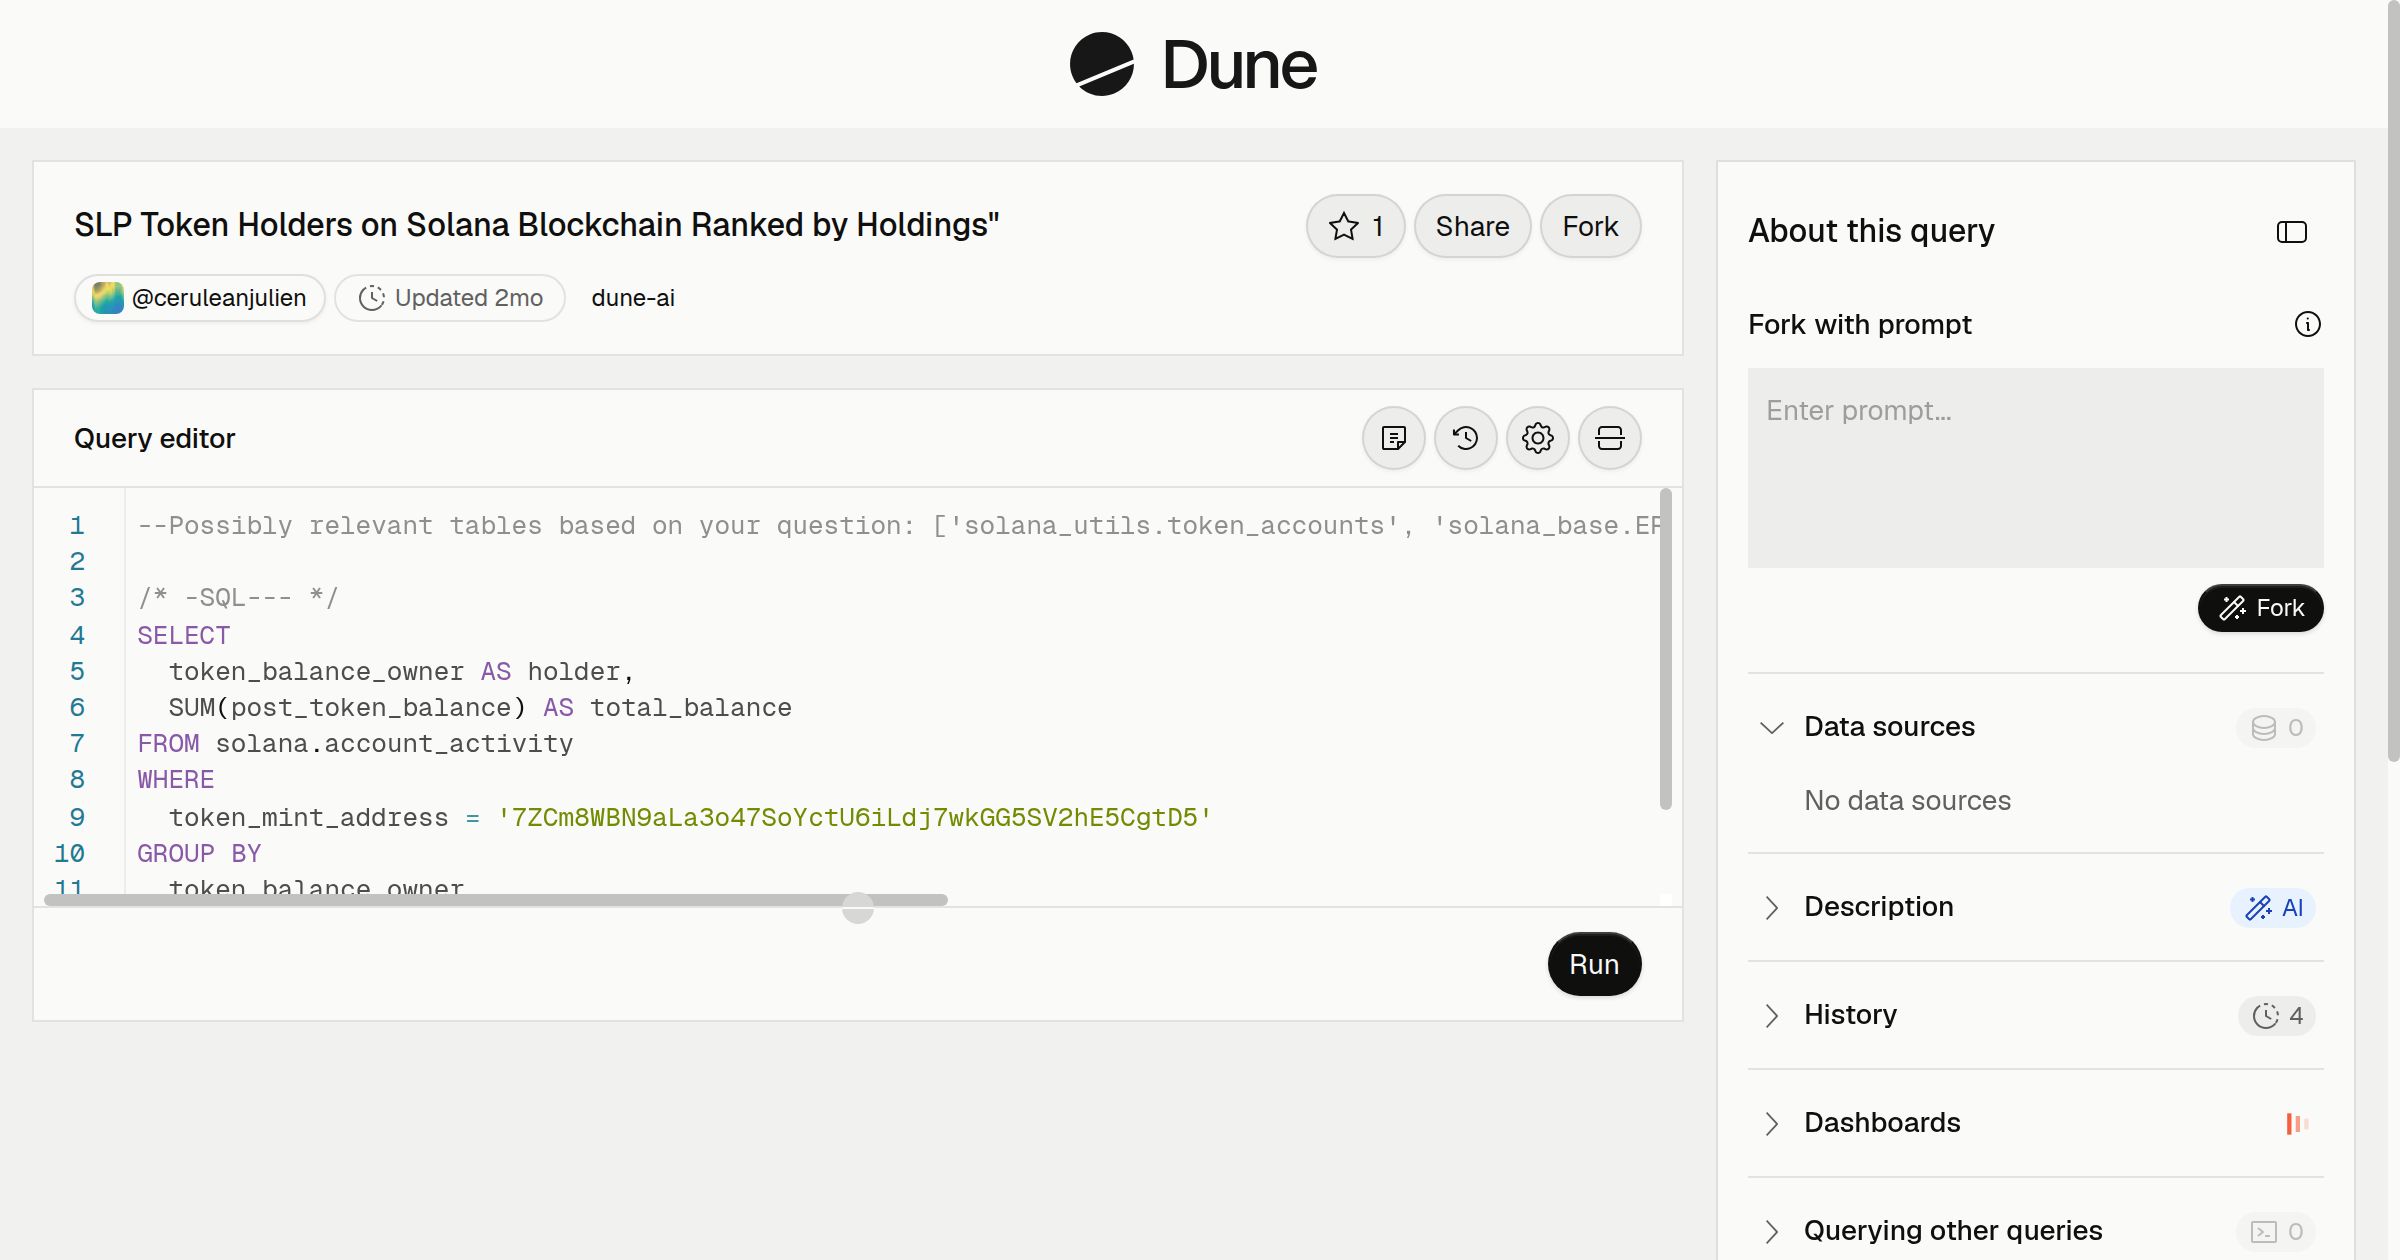
Task: Click the ceruleanjulien avatar image
Action: pyautogui.click(x=107, y=298)
